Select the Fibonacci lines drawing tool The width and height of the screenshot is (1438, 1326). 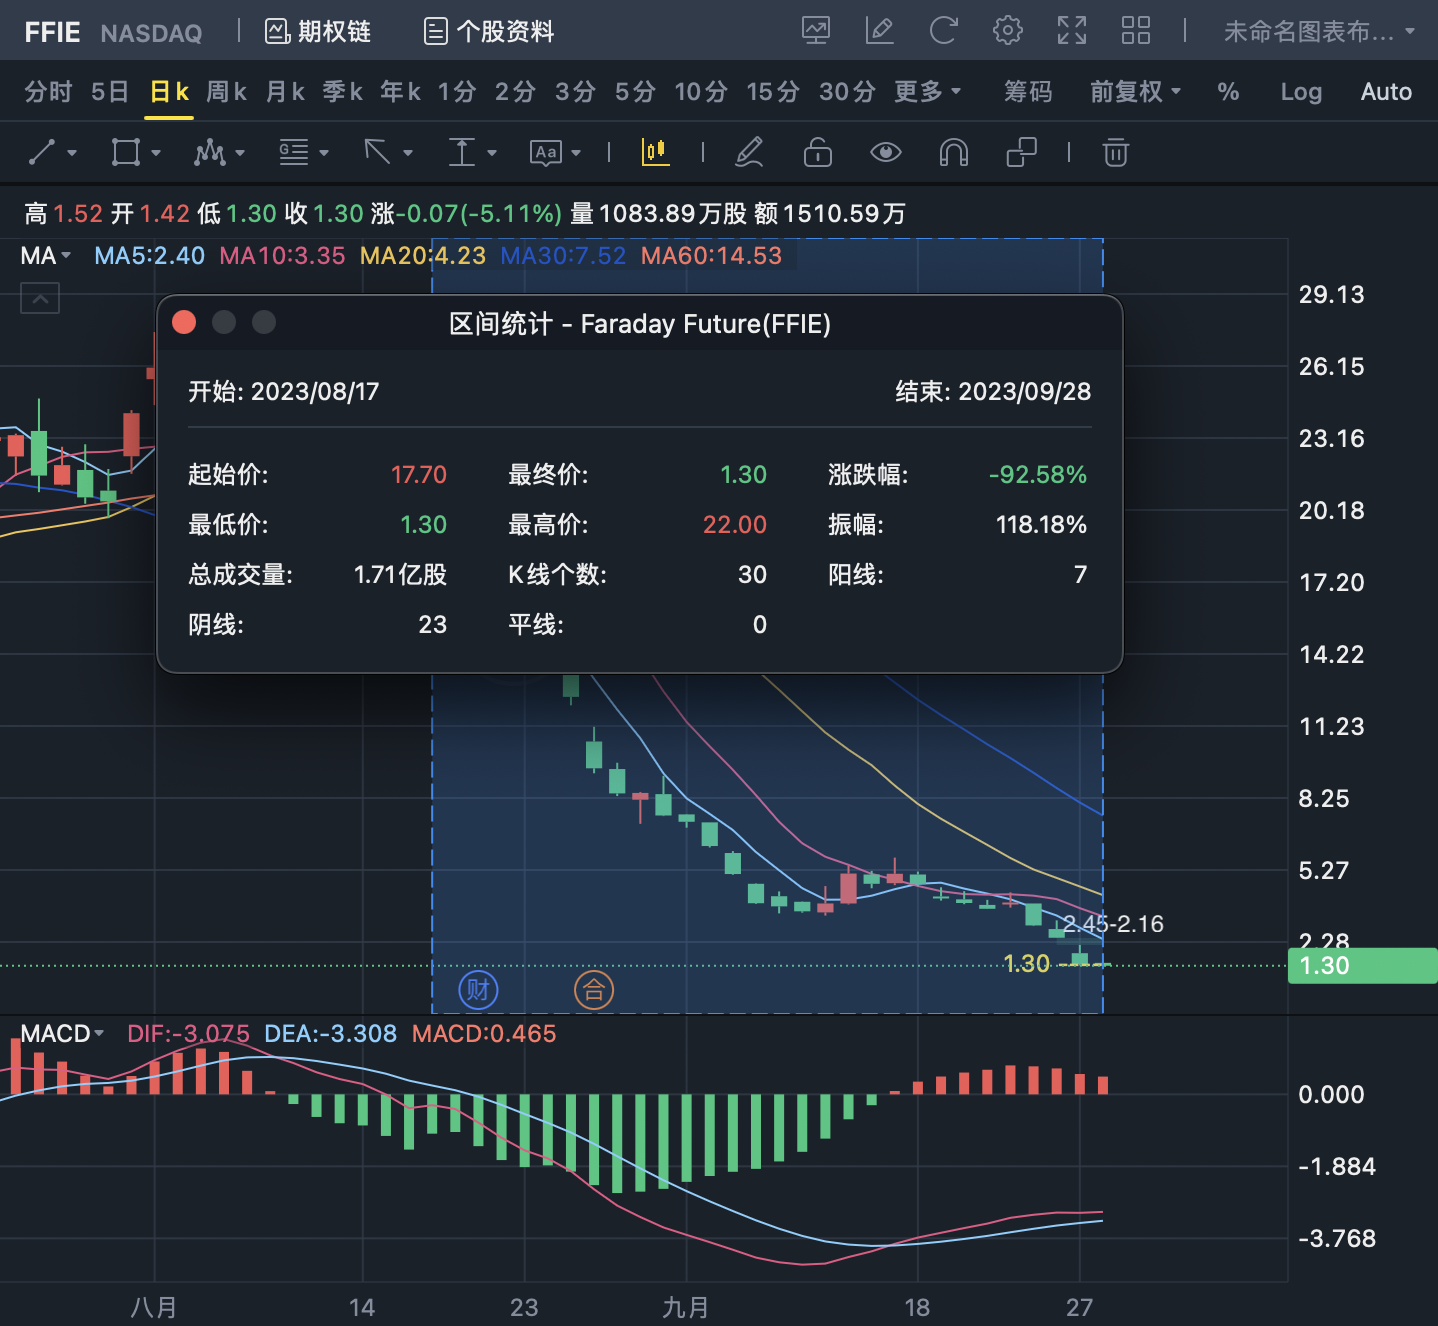(x=294, y=153)
